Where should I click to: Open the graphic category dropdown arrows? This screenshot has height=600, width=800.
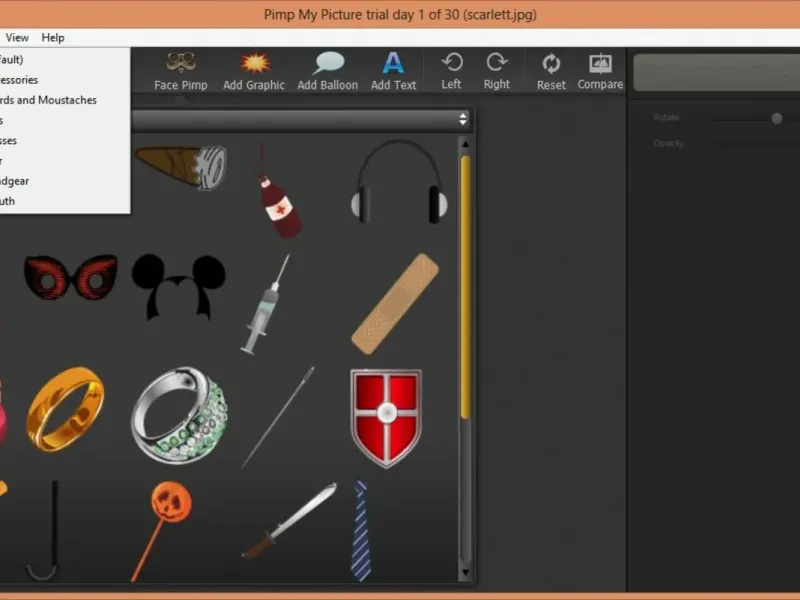click(463, 119)
